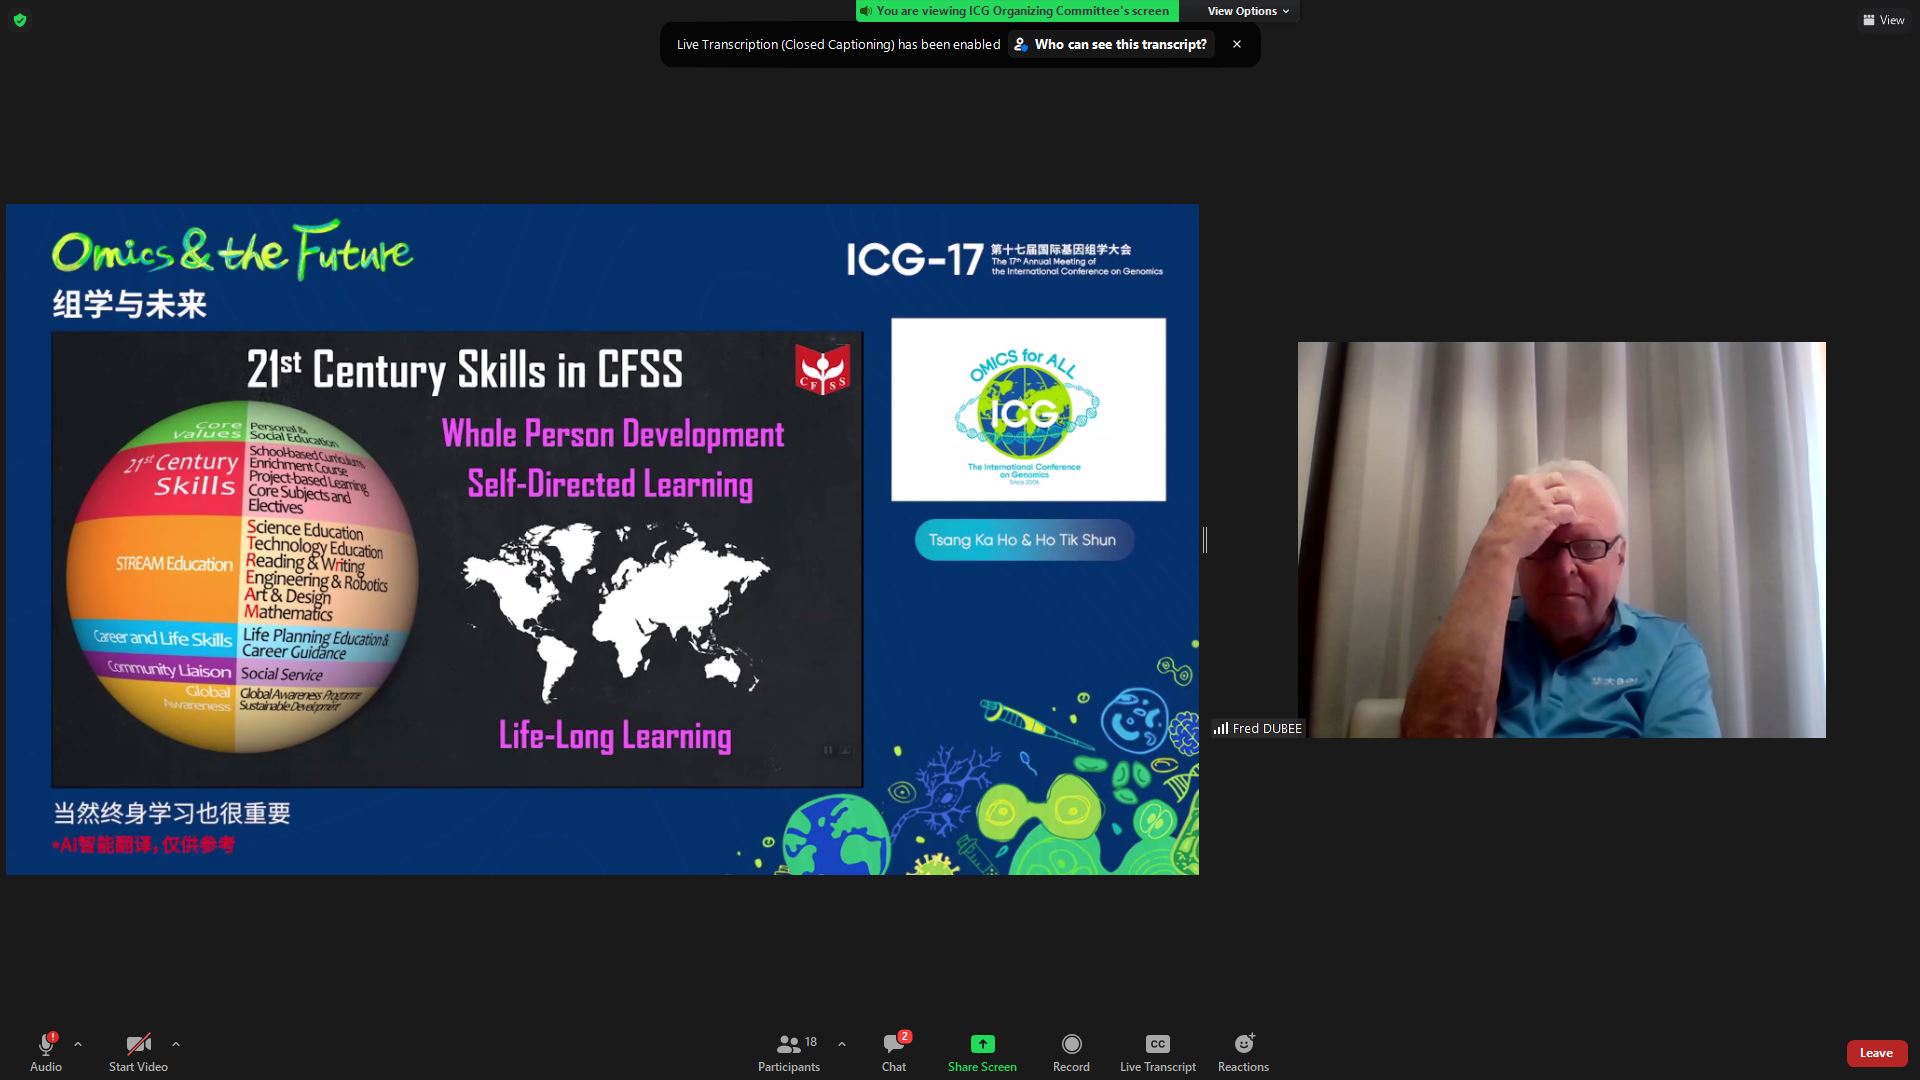
Task: Toggle Live Transcript closed captions
Action: [1157, 1045]
